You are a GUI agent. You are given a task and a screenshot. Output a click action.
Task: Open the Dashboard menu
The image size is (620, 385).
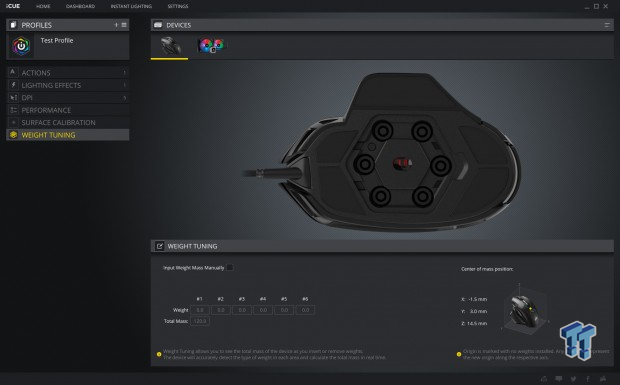click(80, 6)
